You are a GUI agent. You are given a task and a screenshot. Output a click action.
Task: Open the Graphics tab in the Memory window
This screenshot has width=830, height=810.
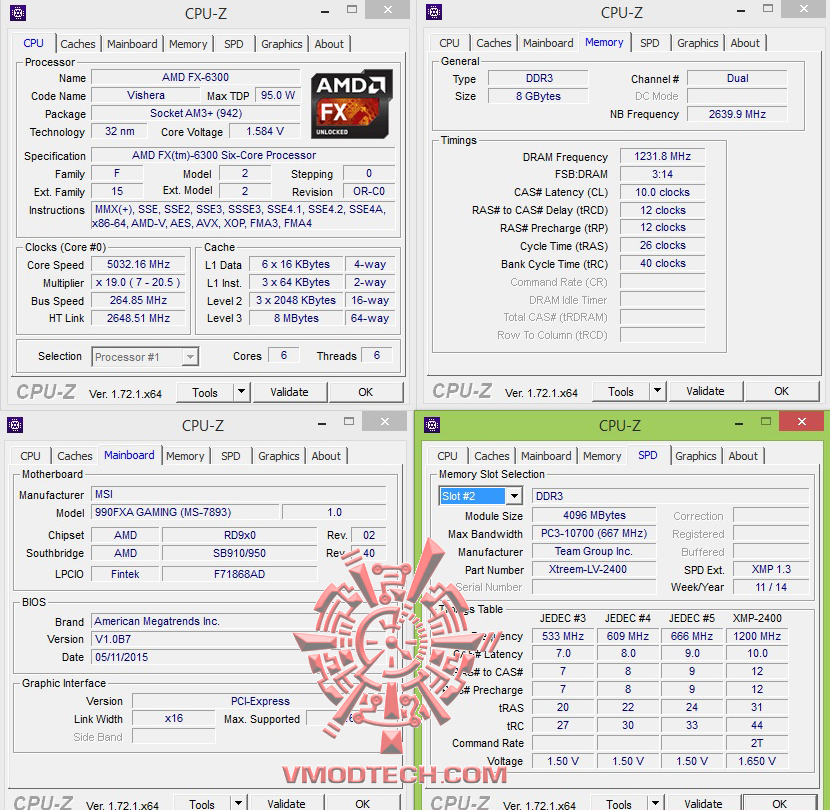click(x=698, y=43)
